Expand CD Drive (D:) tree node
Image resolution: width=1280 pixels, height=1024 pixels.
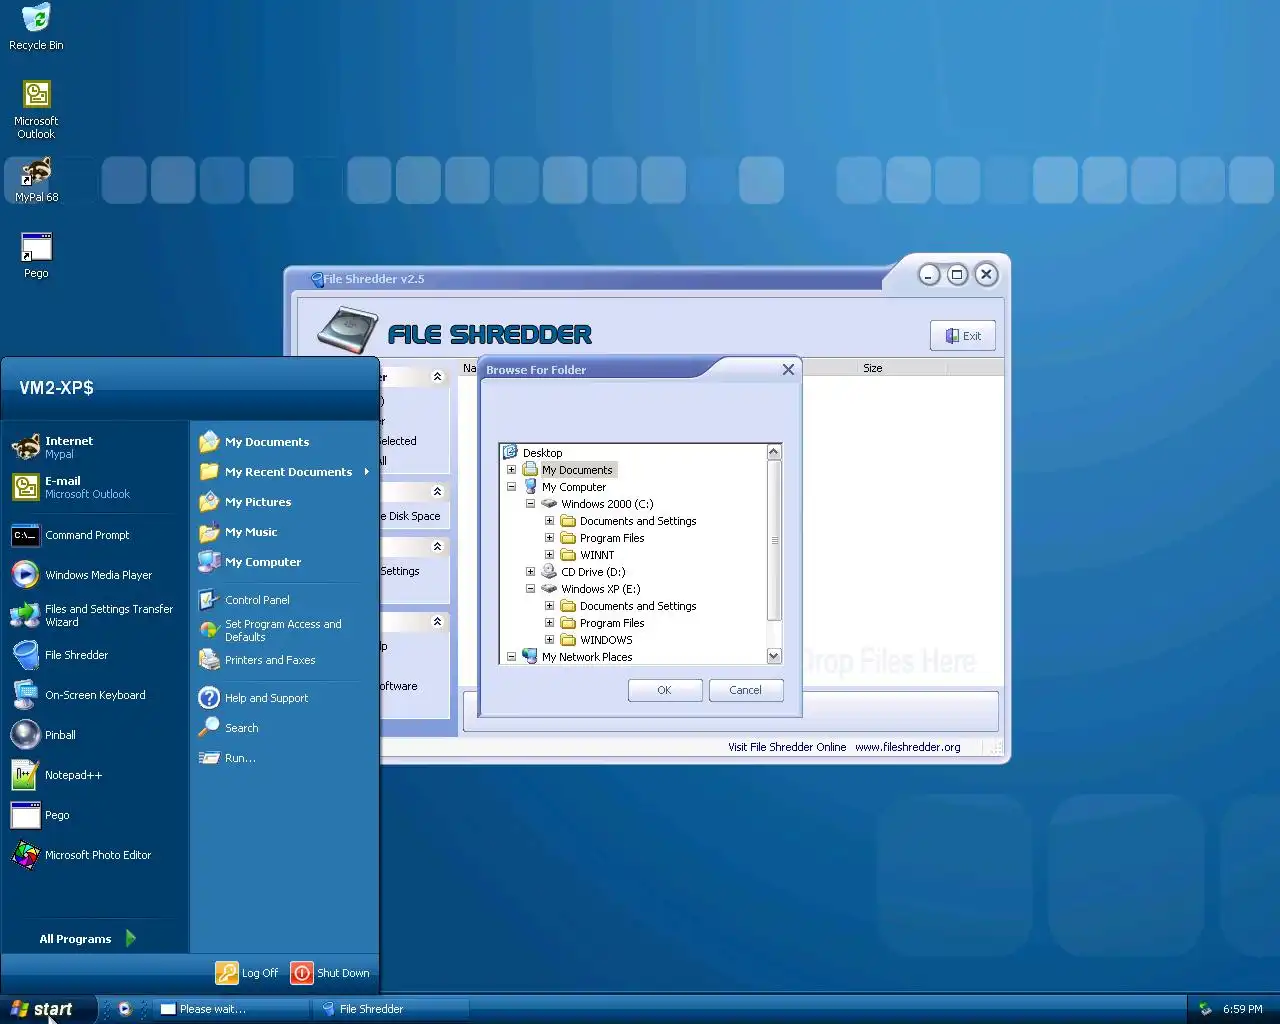[530, 572]
